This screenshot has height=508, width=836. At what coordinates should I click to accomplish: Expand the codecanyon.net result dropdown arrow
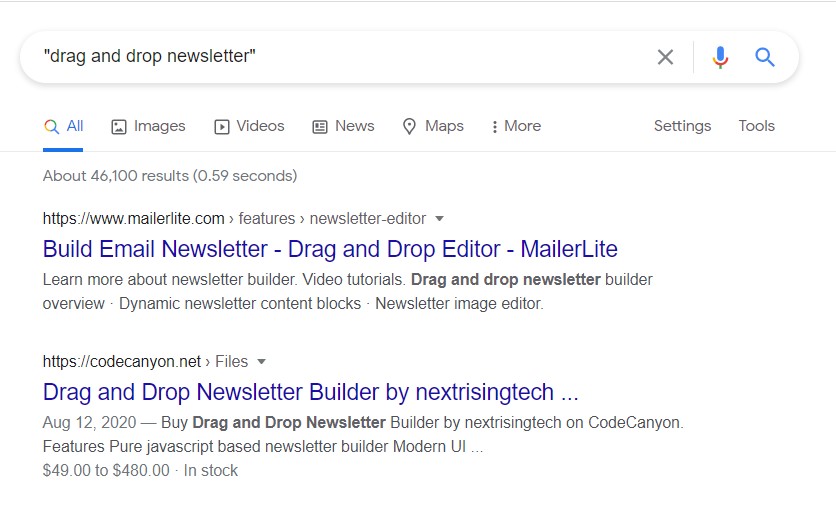coord(262,362)
